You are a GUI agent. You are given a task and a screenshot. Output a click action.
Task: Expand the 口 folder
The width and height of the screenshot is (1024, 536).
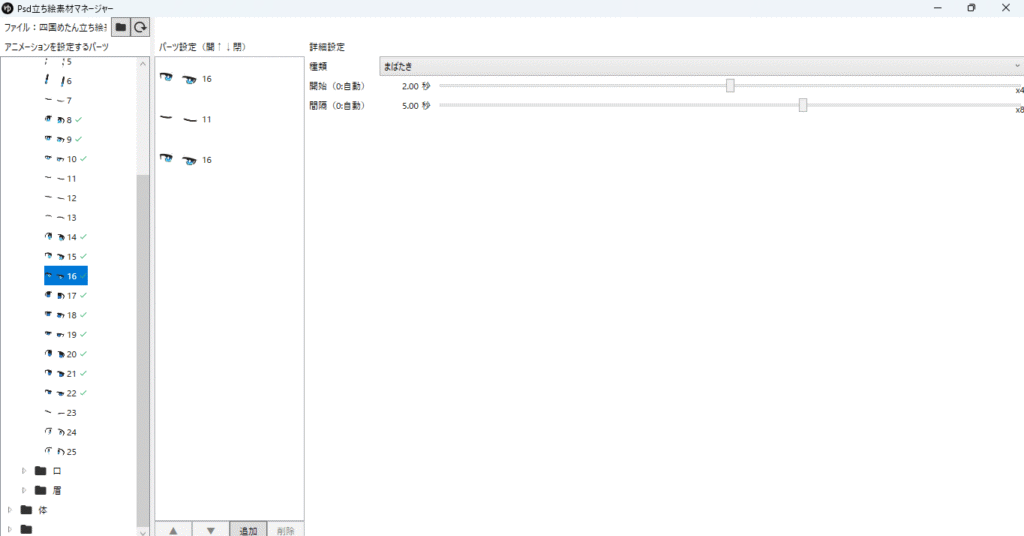click(x=25, y=471)
